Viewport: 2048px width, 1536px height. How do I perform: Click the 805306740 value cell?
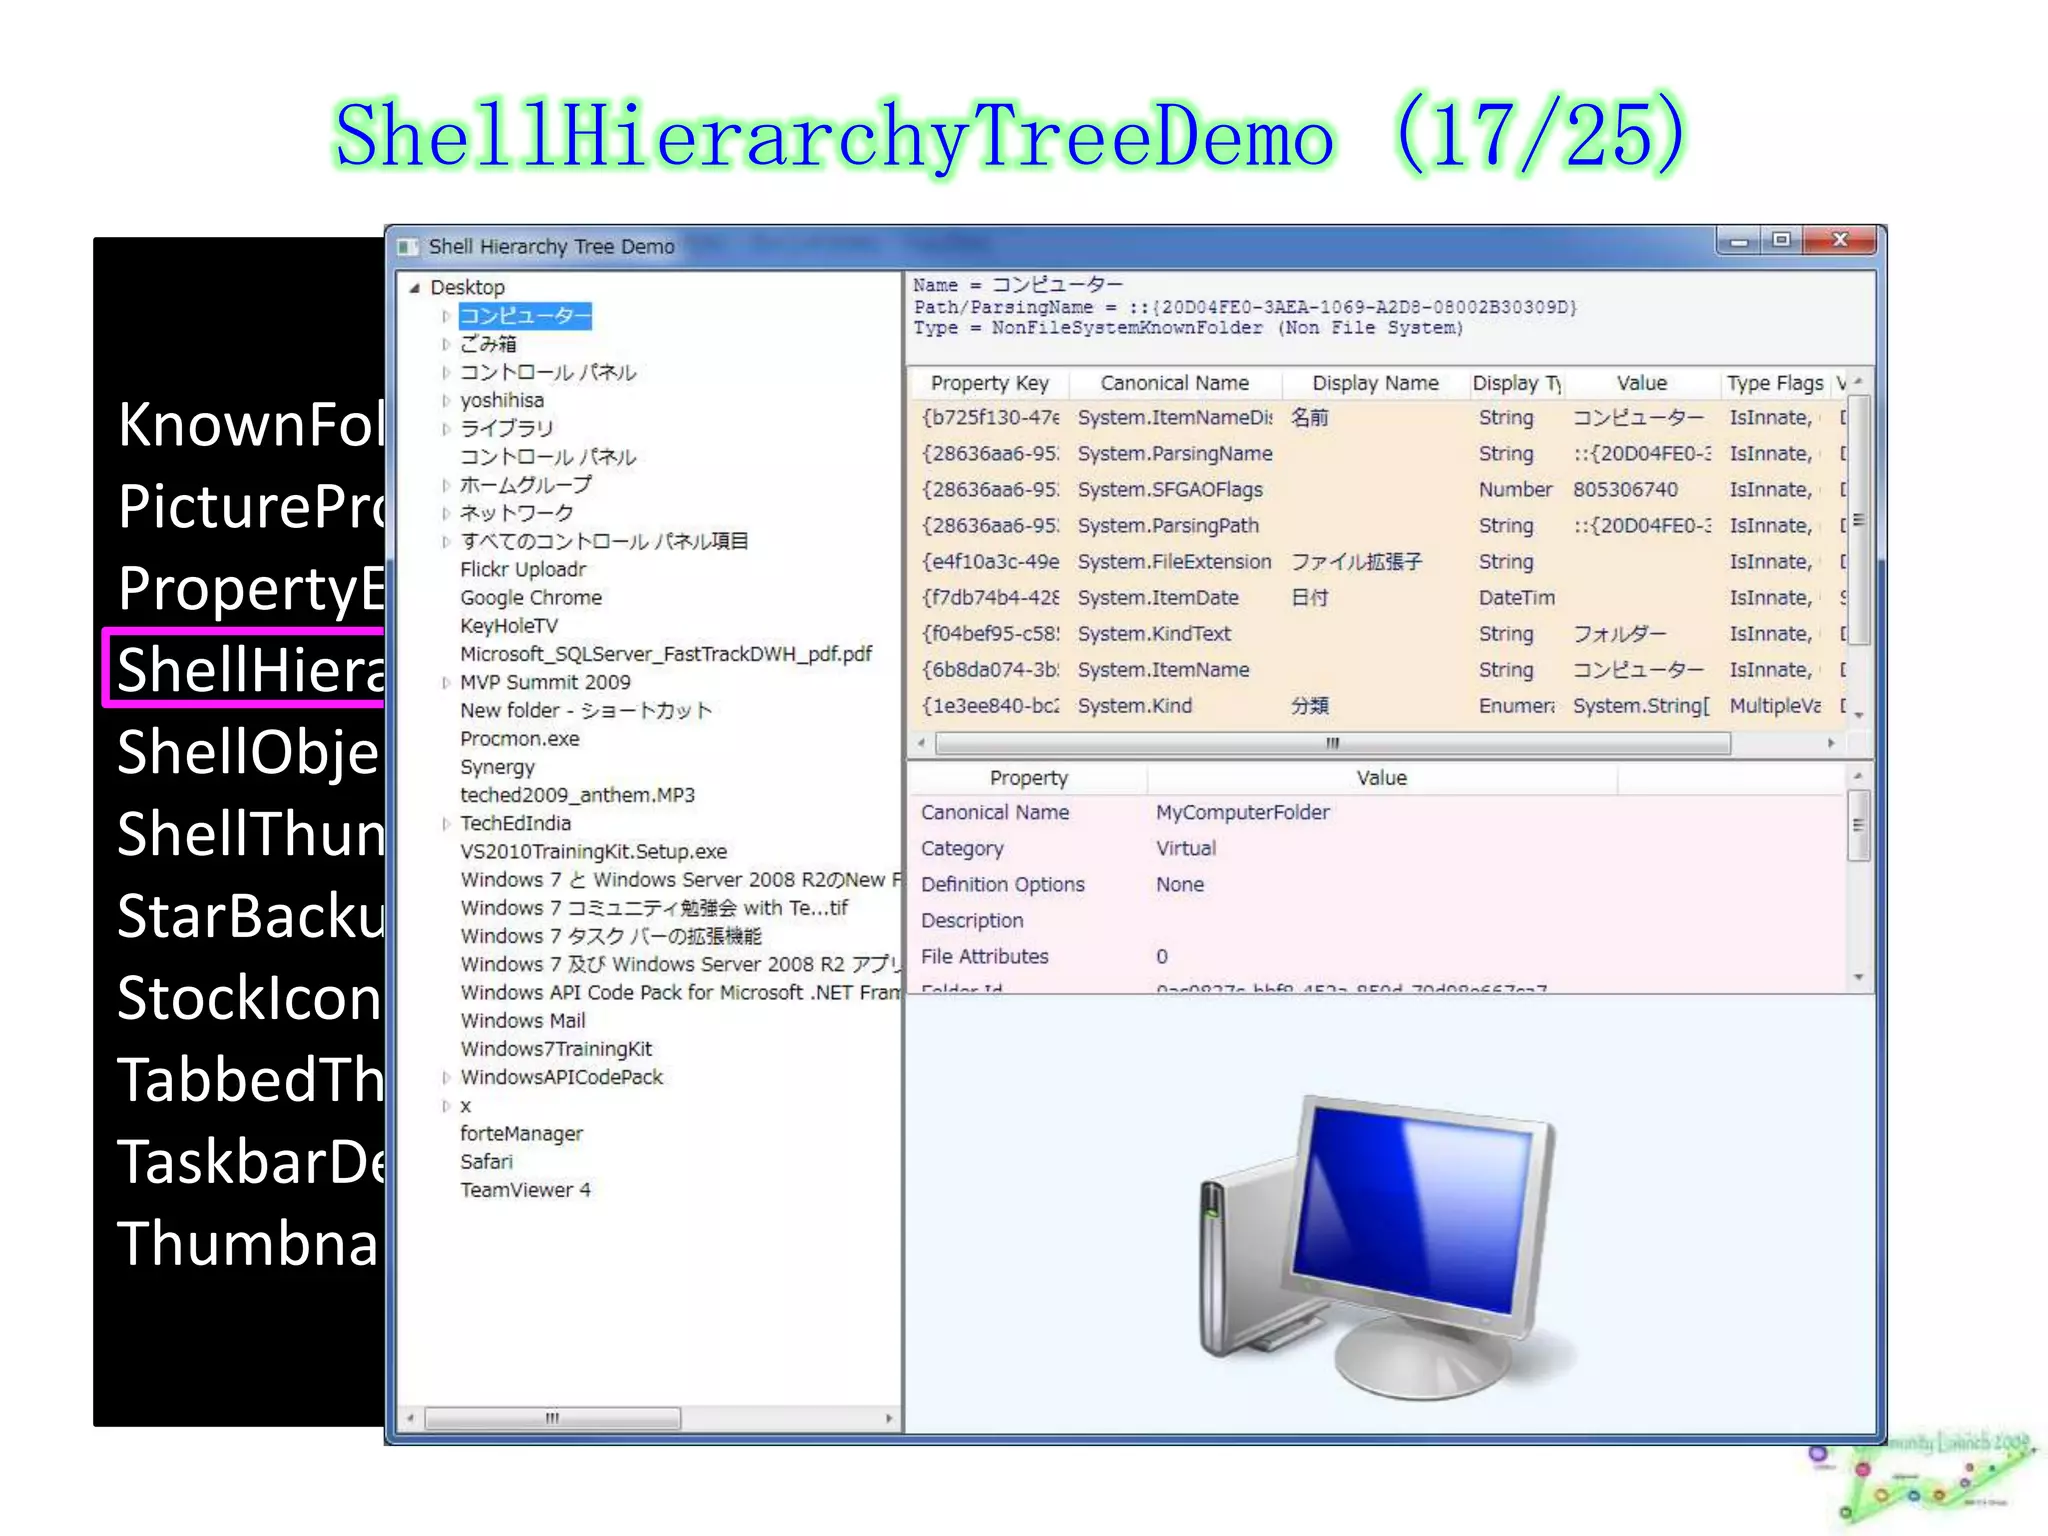click(1625, 490)
